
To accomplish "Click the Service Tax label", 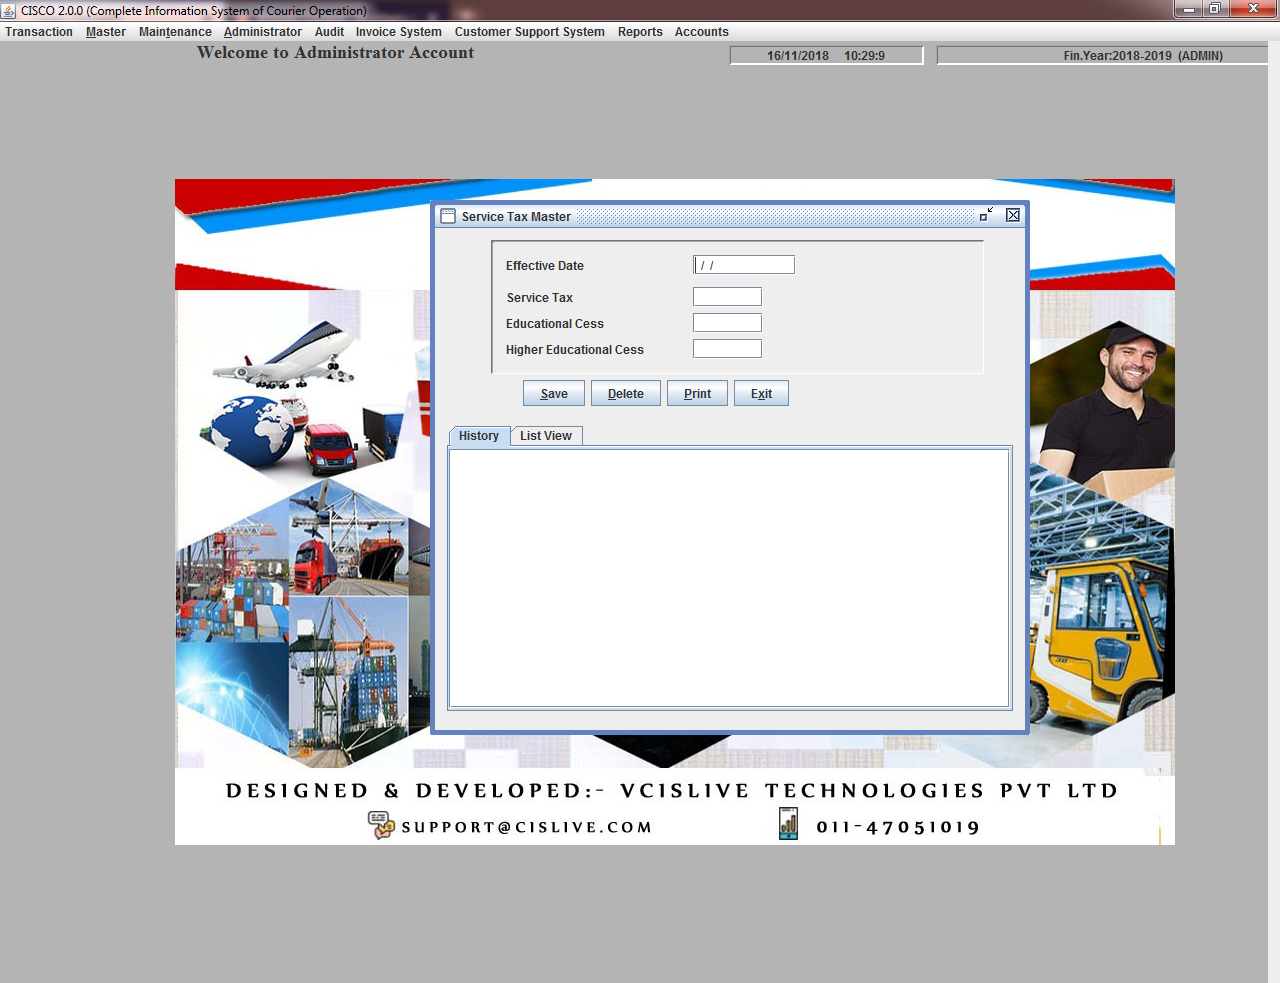I will pos(540,298).
